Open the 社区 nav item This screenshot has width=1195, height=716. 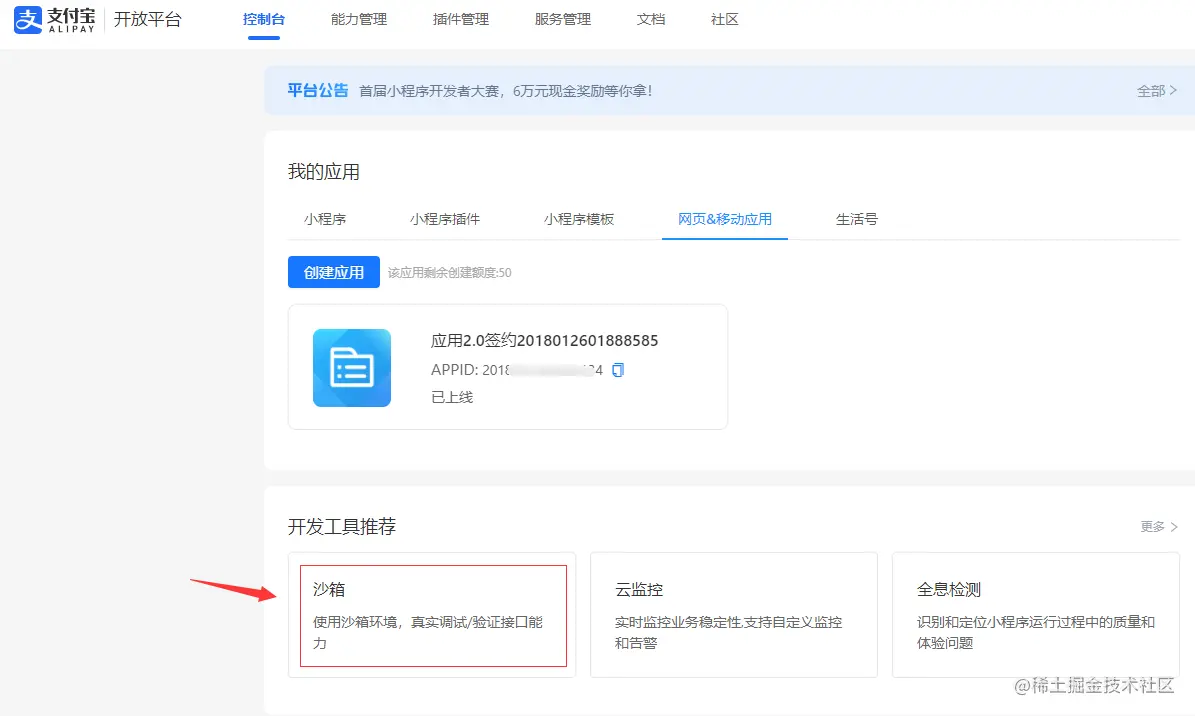coord(725,19)
